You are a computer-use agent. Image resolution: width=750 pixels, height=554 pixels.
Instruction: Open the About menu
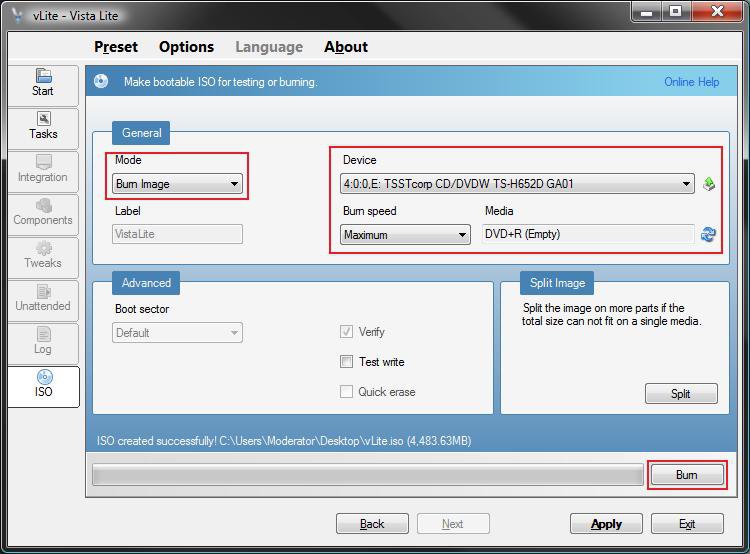coord(346,46)
